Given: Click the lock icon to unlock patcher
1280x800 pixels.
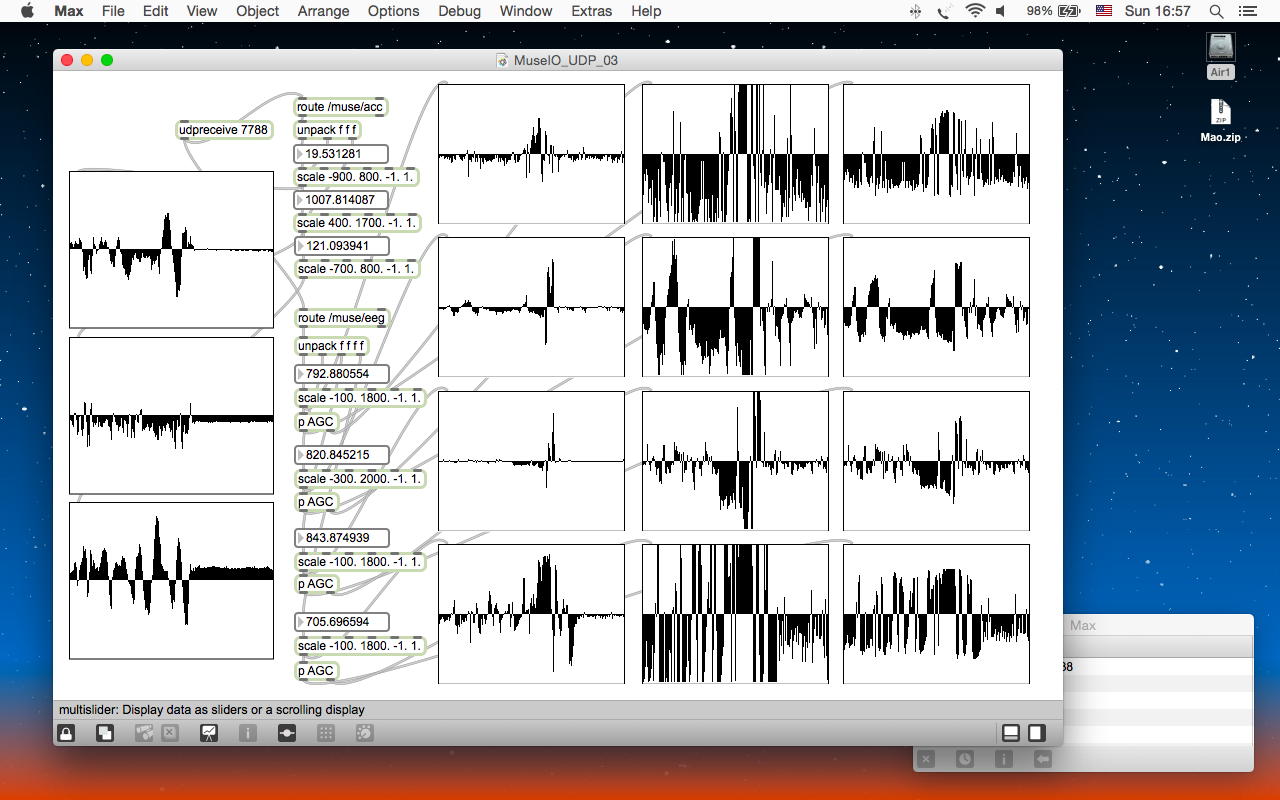Looking at the screenshot, I should (66, 733).
